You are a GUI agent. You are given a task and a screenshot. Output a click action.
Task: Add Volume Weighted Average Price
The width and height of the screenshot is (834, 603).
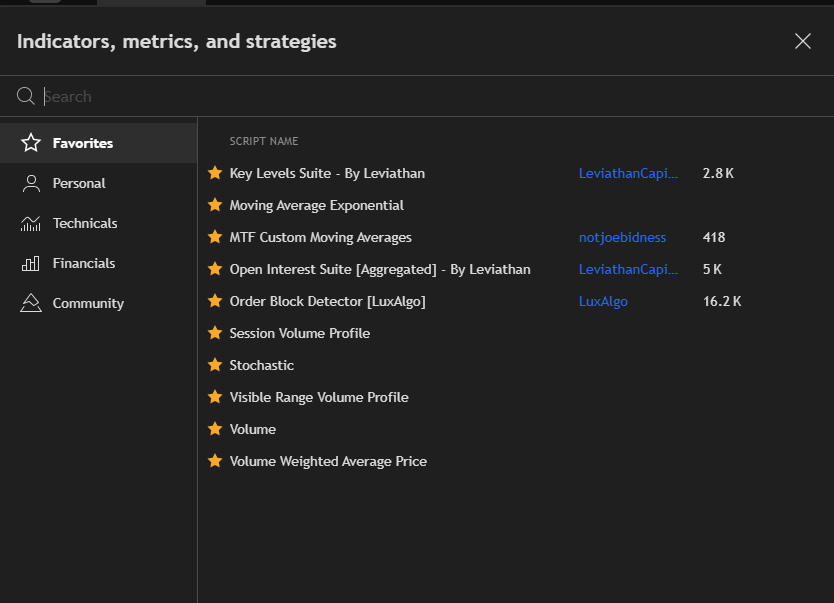(x=328, y=461)
